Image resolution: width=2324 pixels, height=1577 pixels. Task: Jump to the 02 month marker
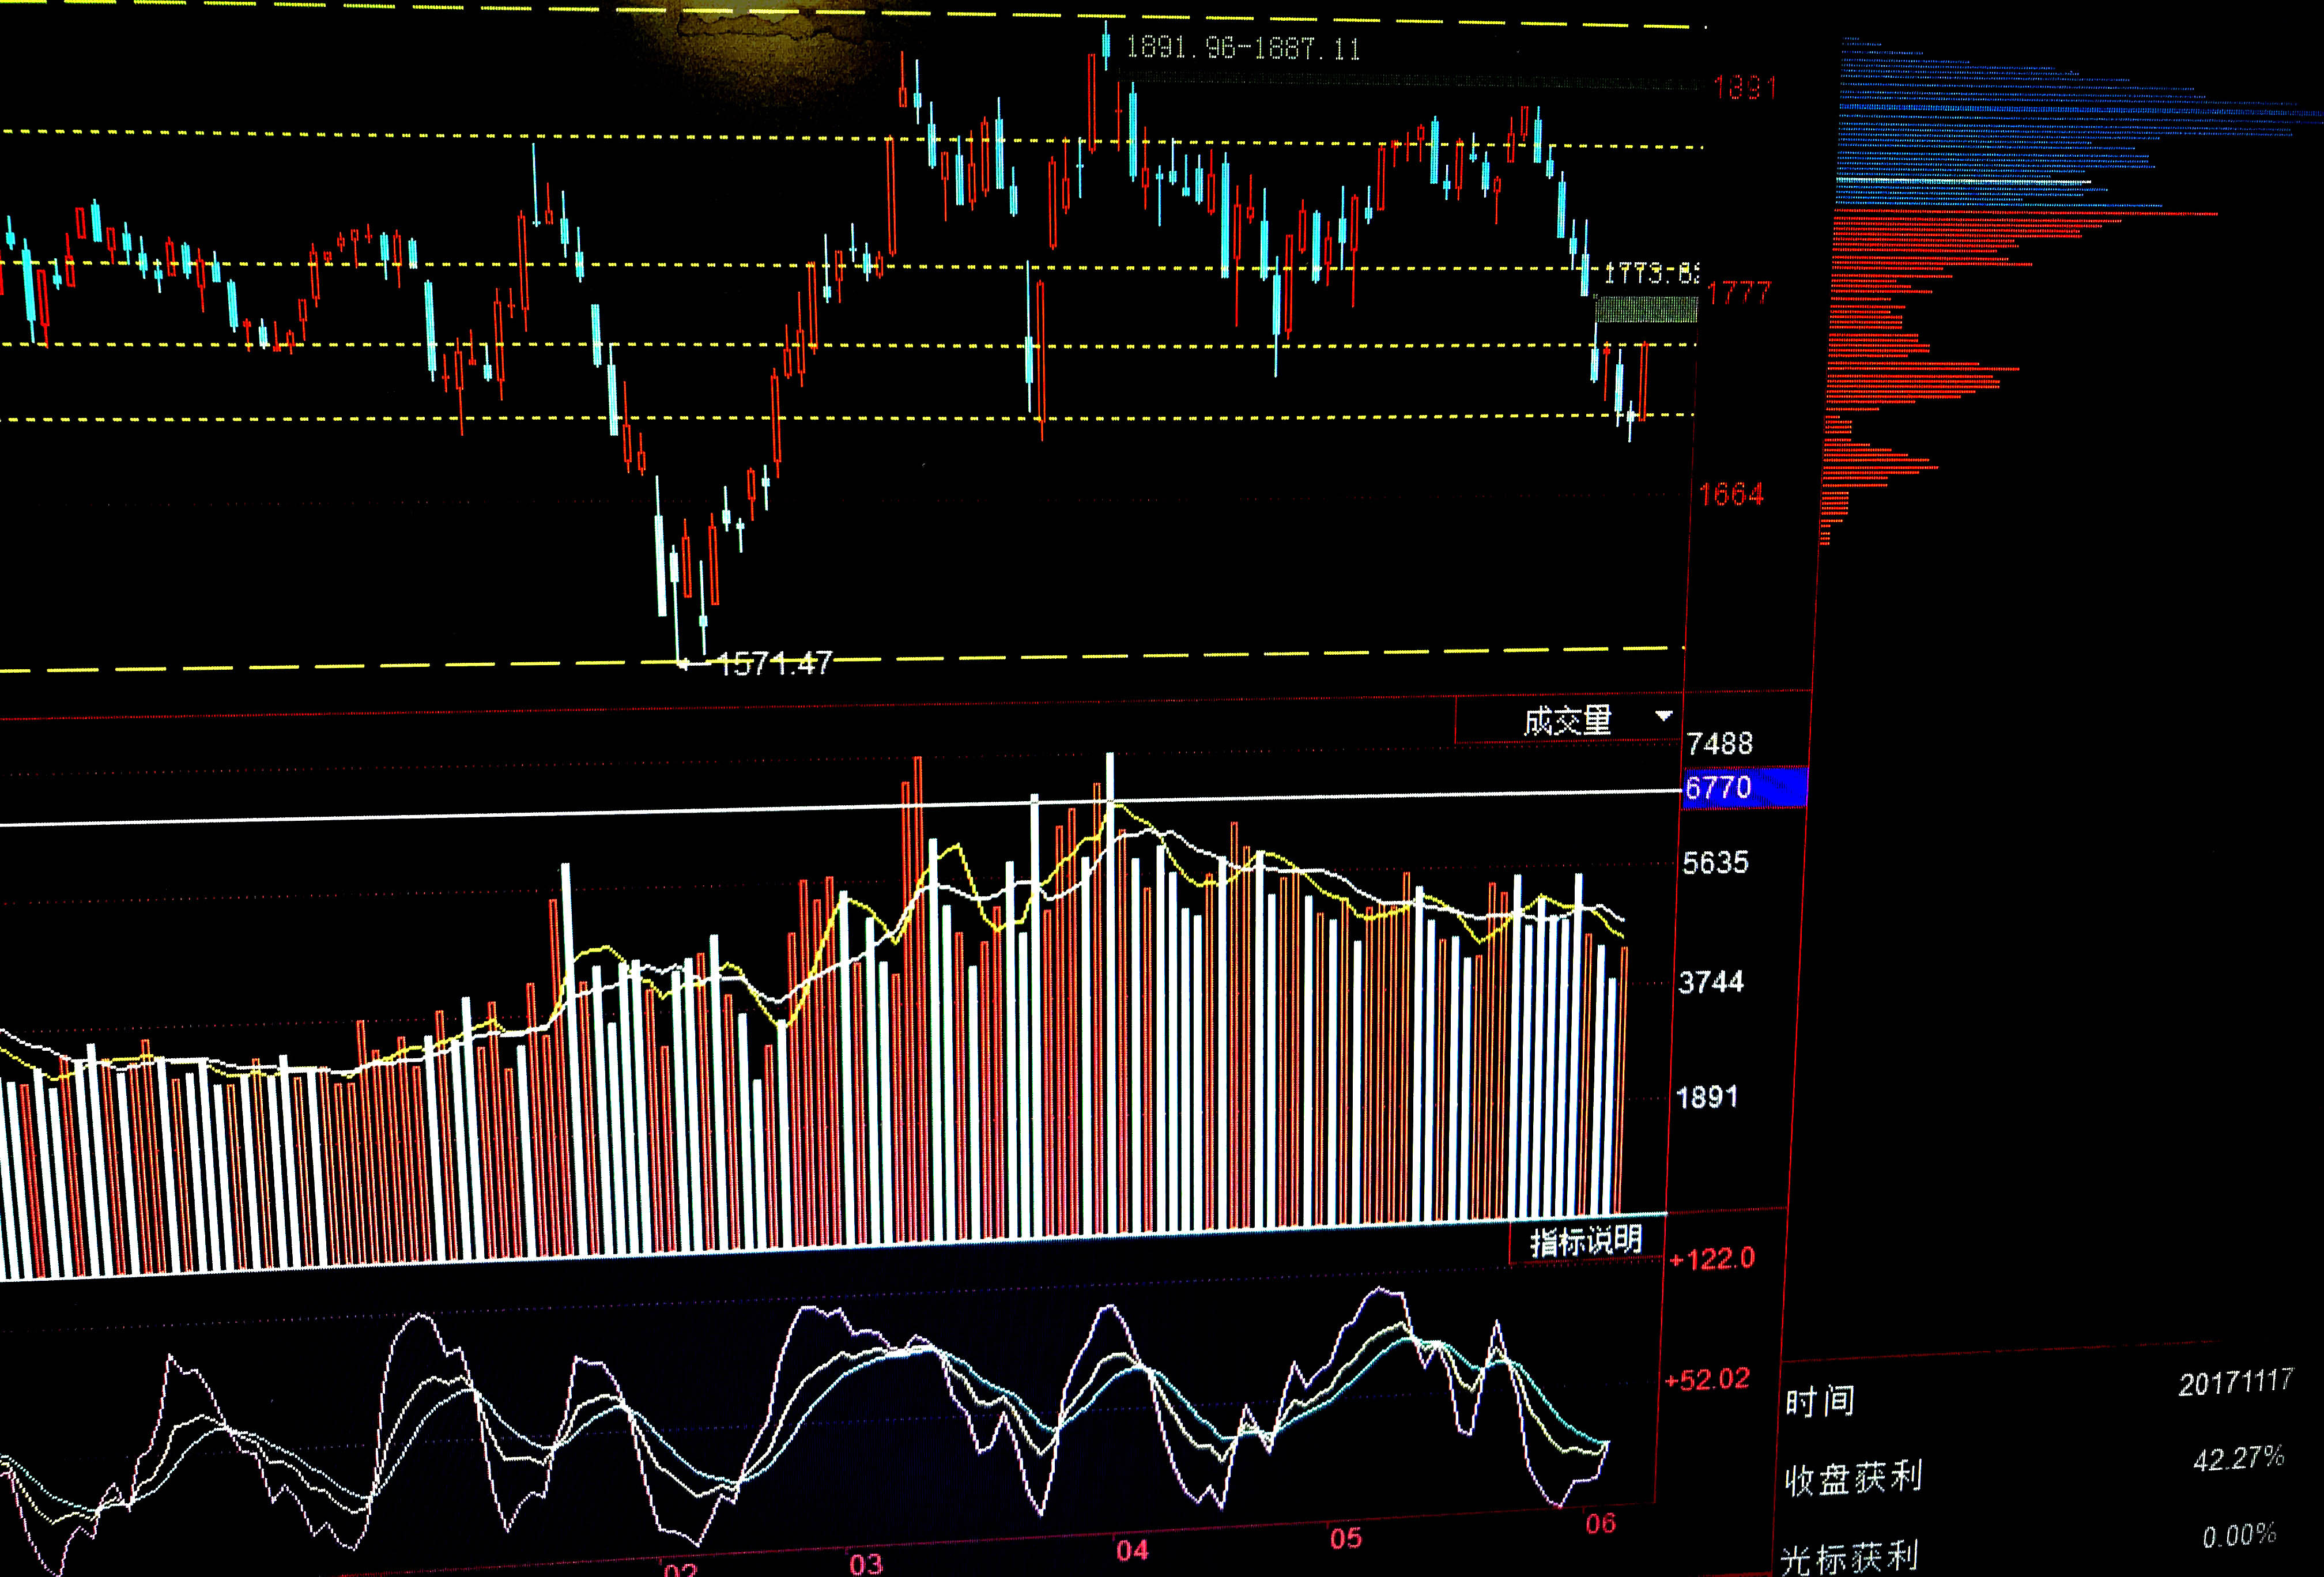click(x=680, y=1569)
